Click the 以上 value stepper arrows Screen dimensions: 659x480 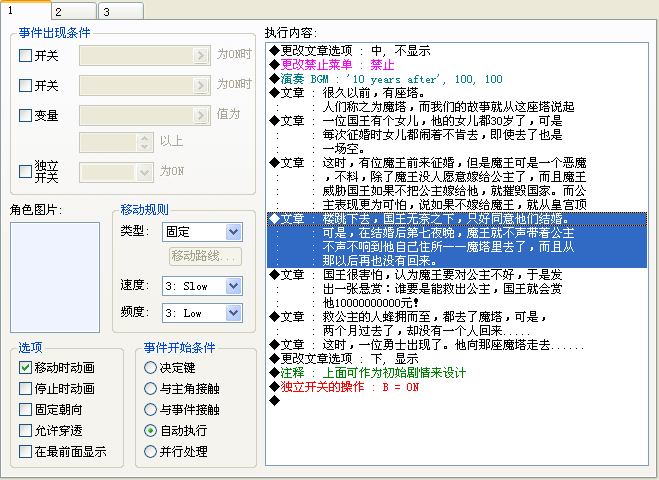(144, 142)
